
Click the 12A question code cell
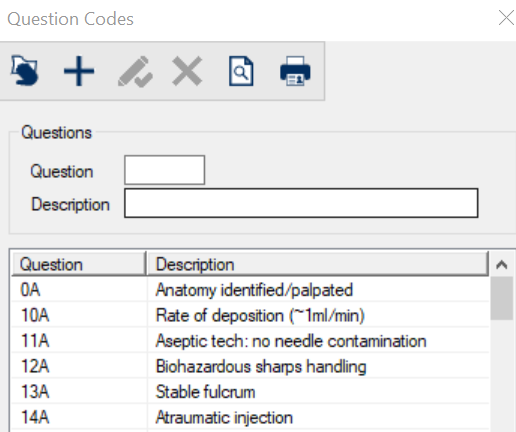79,366
